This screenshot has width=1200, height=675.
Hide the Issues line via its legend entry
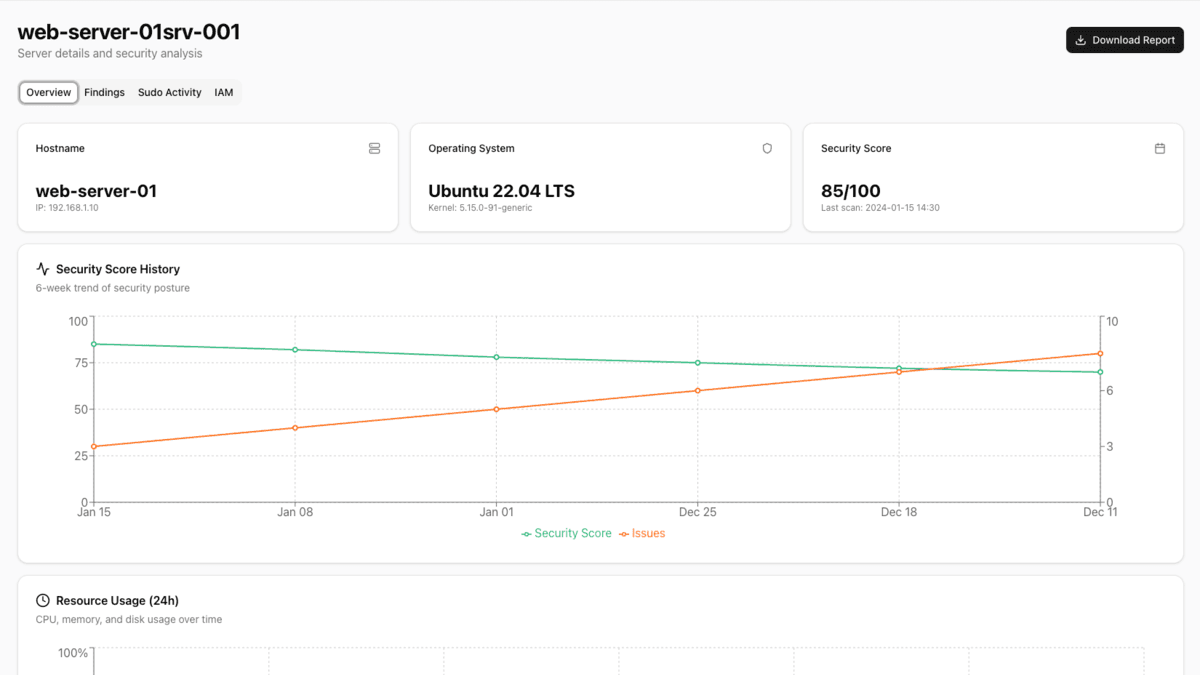[x=643, y=533]
